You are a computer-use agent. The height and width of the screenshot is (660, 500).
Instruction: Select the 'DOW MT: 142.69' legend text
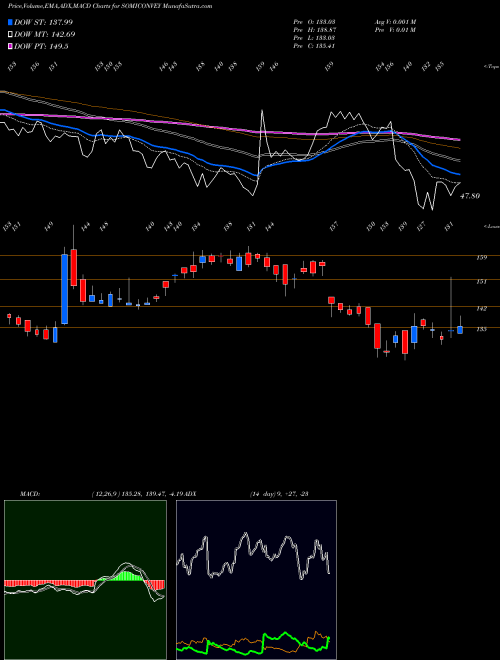tap(45, 35)
